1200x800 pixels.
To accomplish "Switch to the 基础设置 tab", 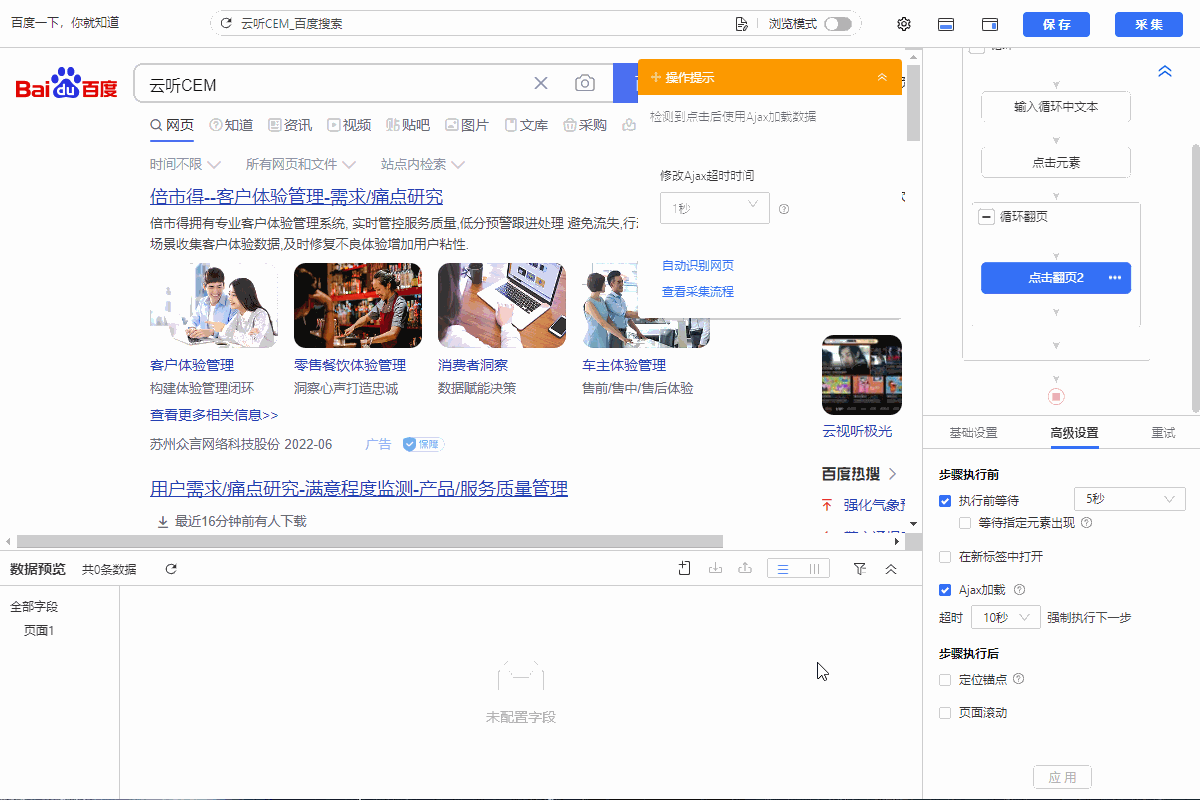I will click(973, 433).
